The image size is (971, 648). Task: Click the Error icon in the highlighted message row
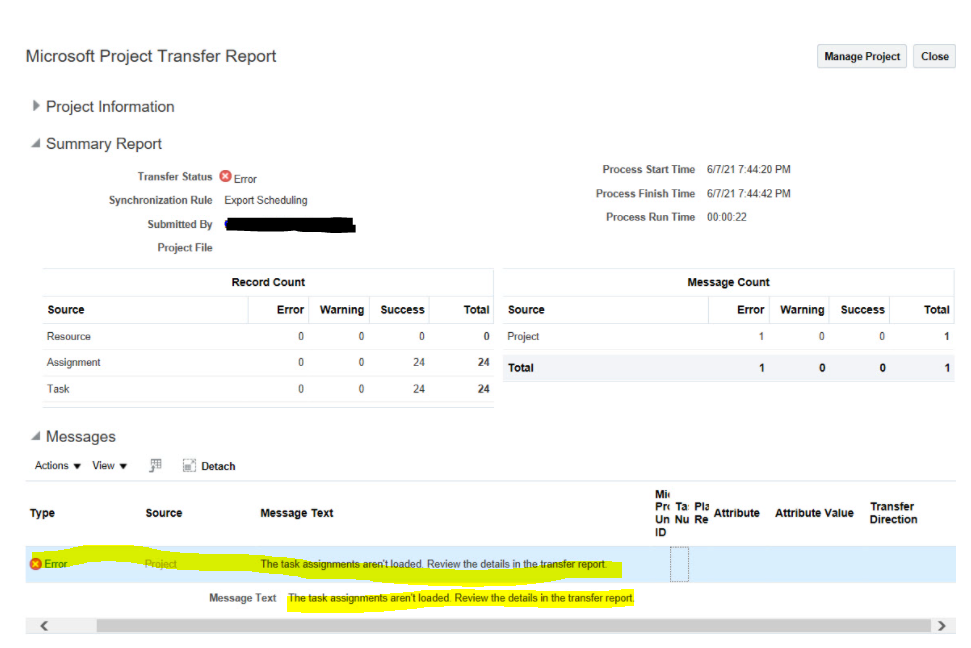(37, 564)
